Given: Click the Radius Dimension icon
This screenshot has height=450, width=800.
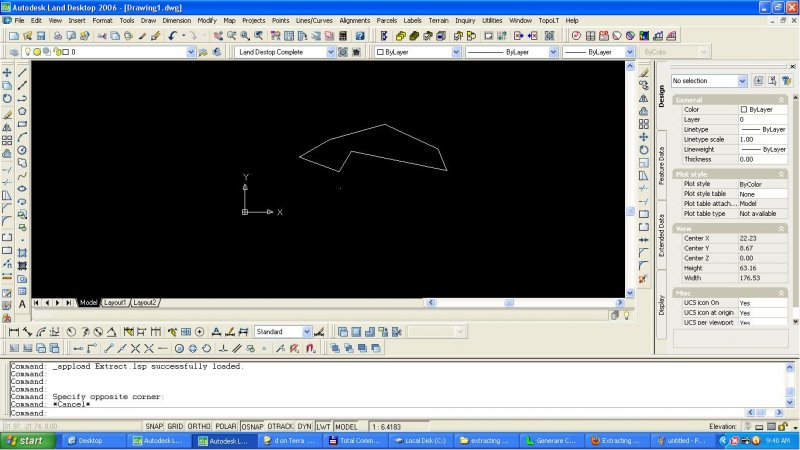Looking at the screenshot, I should (71, 332).
